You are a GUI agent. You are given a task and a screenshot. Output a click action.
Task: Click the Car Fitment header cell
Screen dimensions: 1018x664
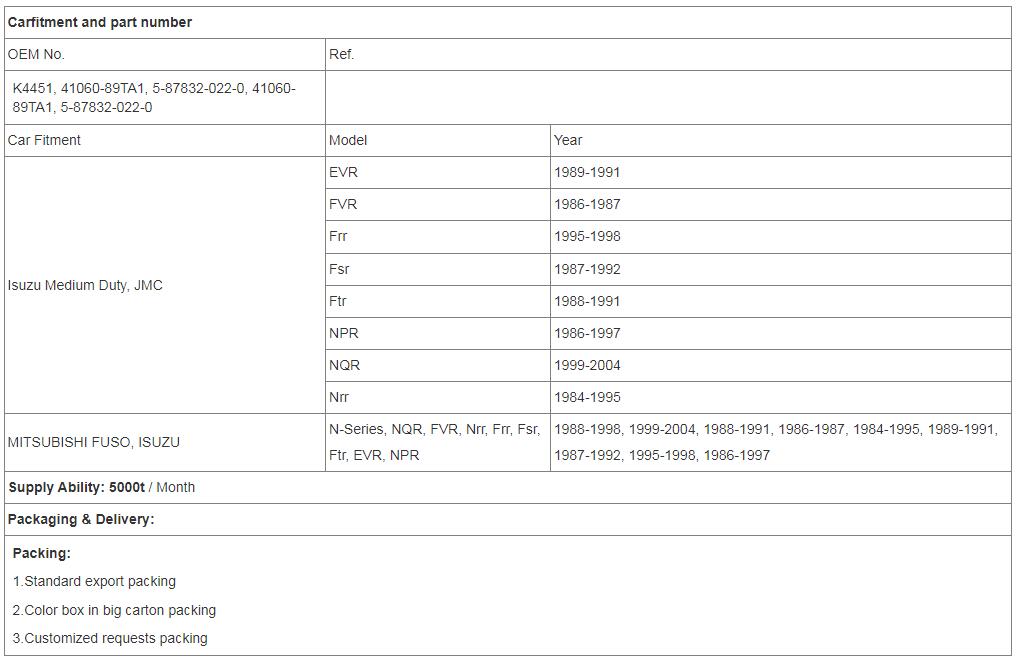[x=165, y=140]
